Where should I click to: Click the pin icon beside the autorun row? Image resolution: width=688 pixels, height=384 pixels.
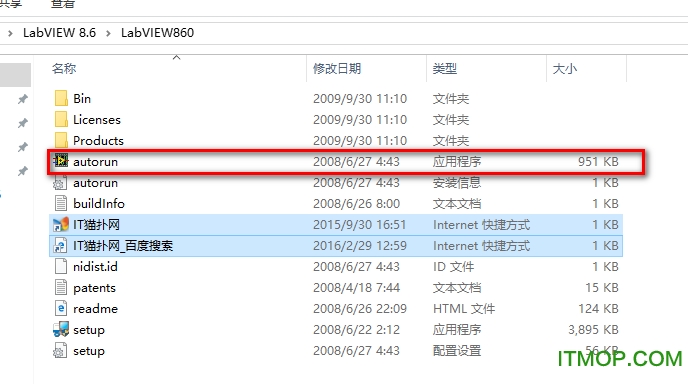click(22, 171)
